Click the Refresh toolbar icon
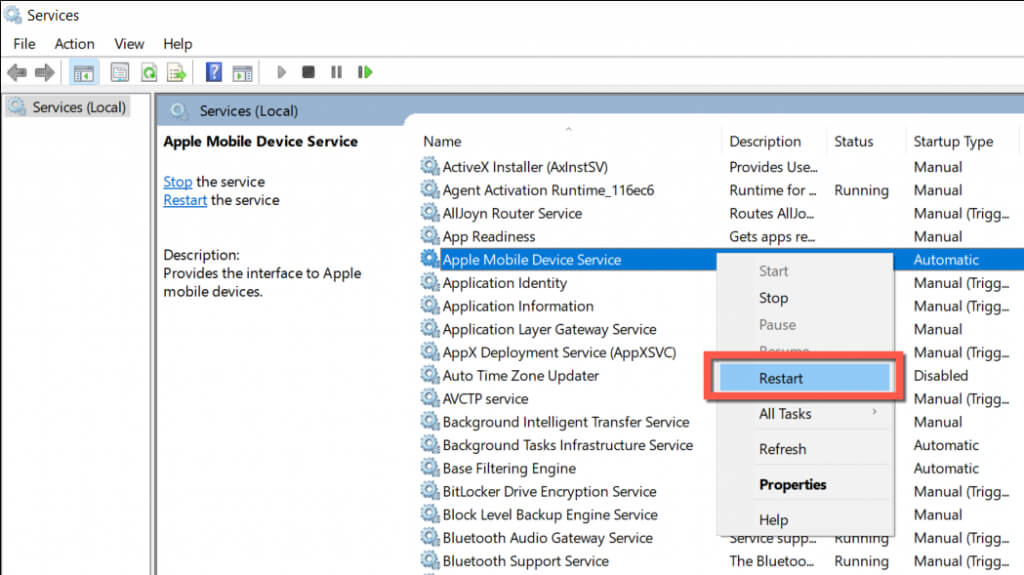The image size is (1024, 575). click(149, 72)
